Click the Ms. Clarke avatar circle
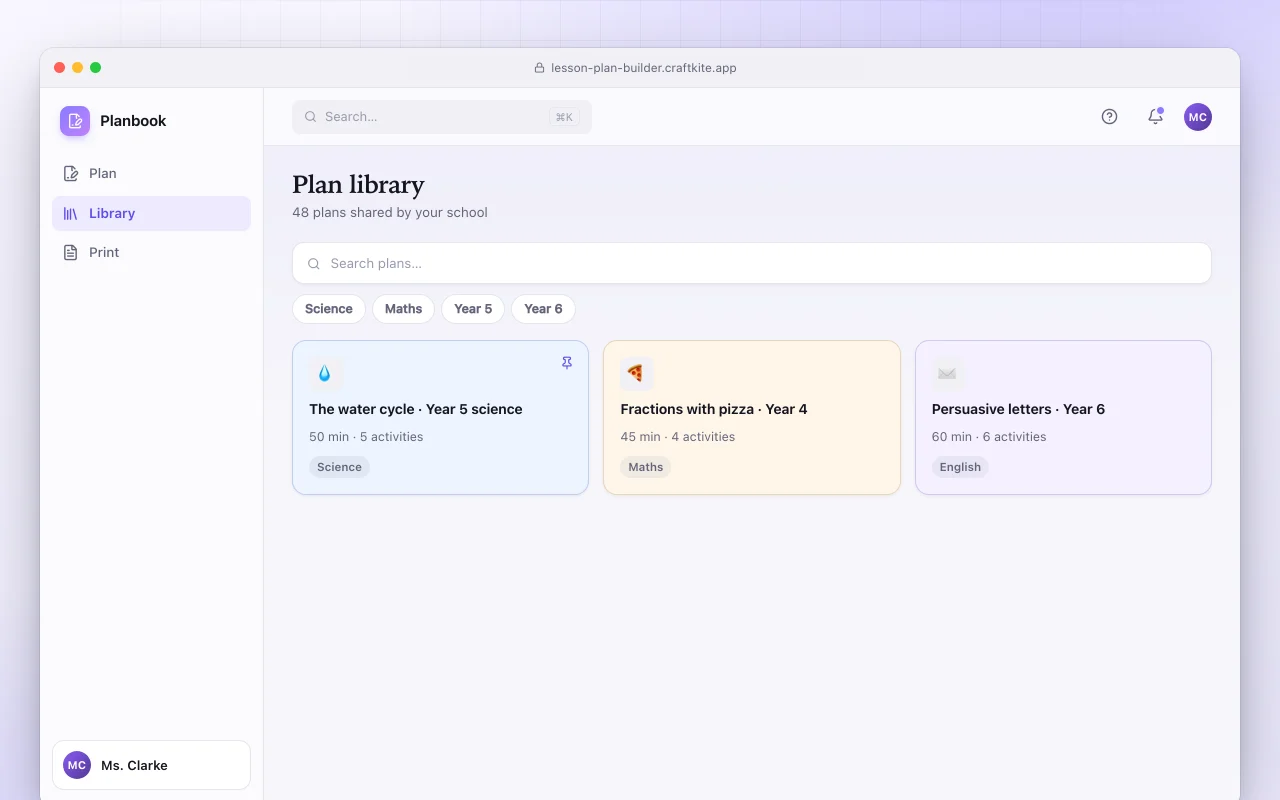 [77, 765]
